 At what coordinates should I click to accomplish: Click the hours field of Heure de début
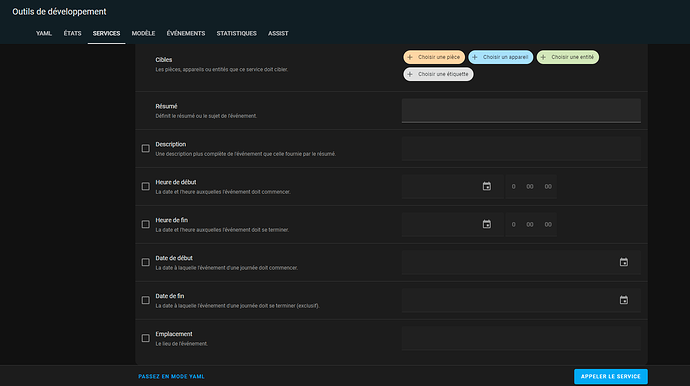pos(513,187)
